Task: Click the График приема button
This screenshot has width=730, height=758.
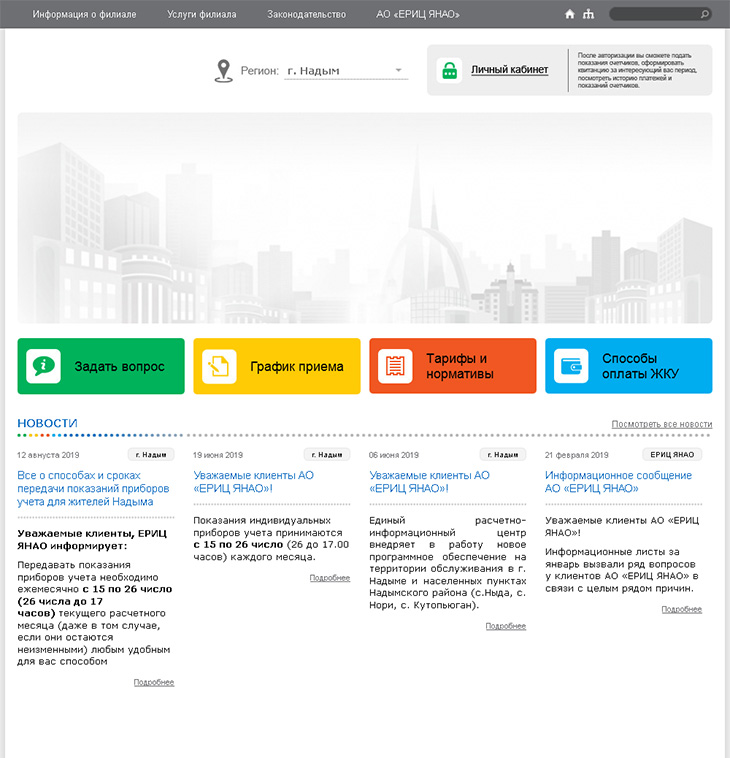Action: coord(277,366)
